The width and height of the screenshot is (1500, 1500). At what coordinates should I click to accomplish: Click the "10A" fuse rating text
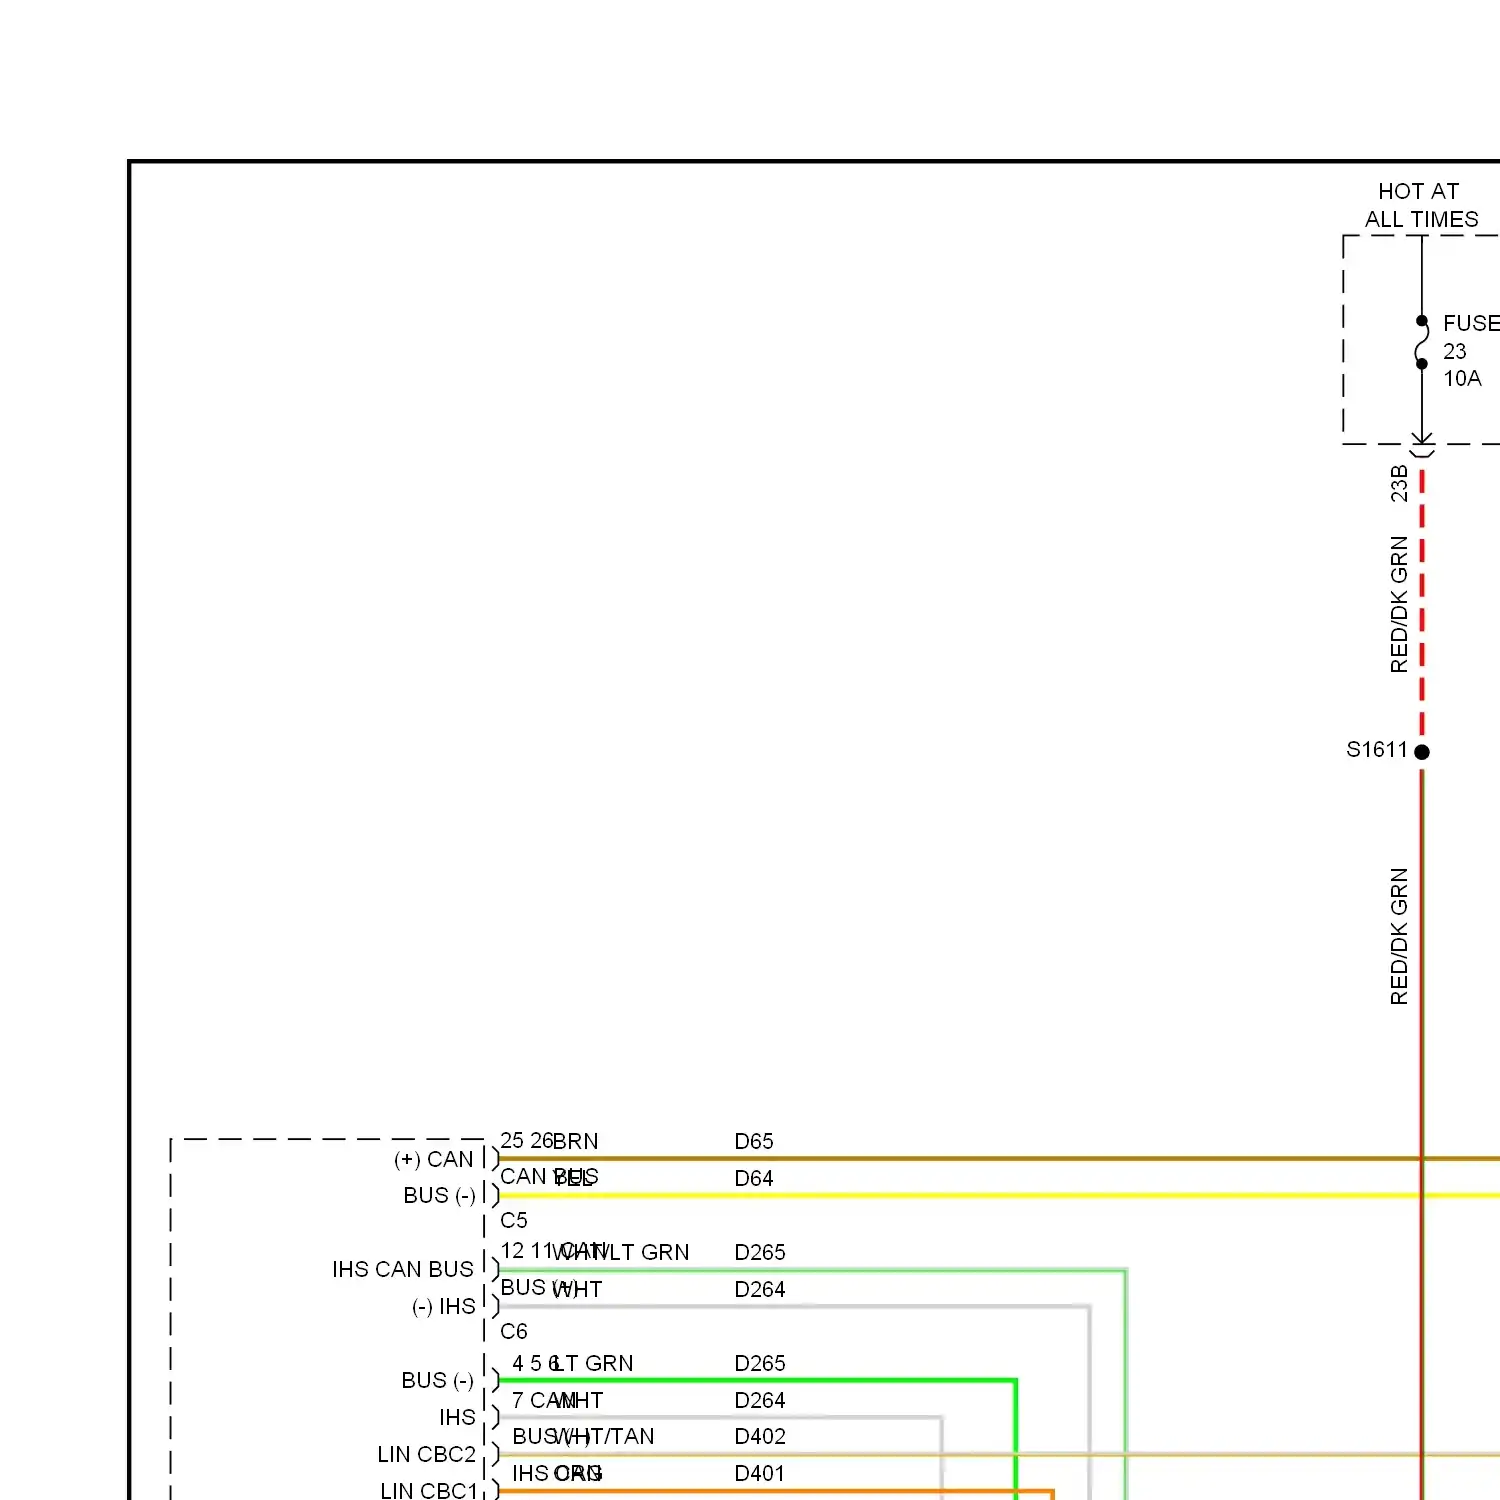coord(1462,378)
